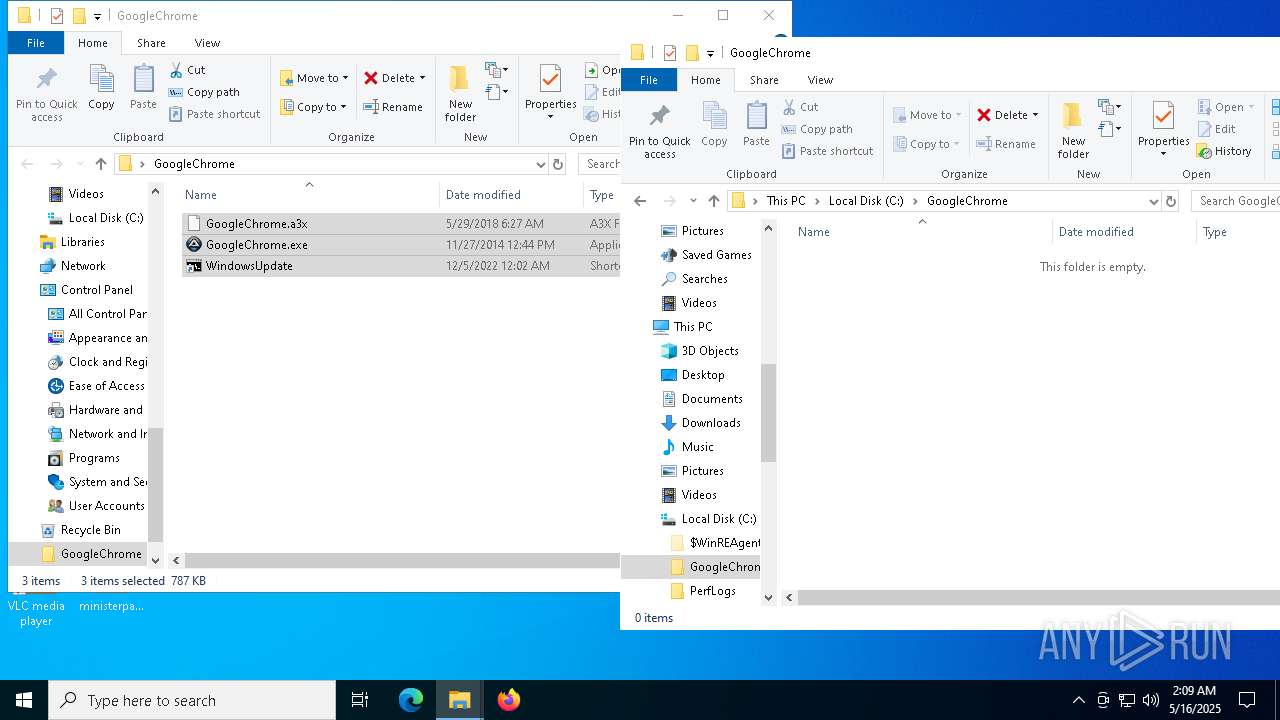Select Documents in front window tree
The height and width of the screenshot is (720, 1280).
tap(712, 399)
